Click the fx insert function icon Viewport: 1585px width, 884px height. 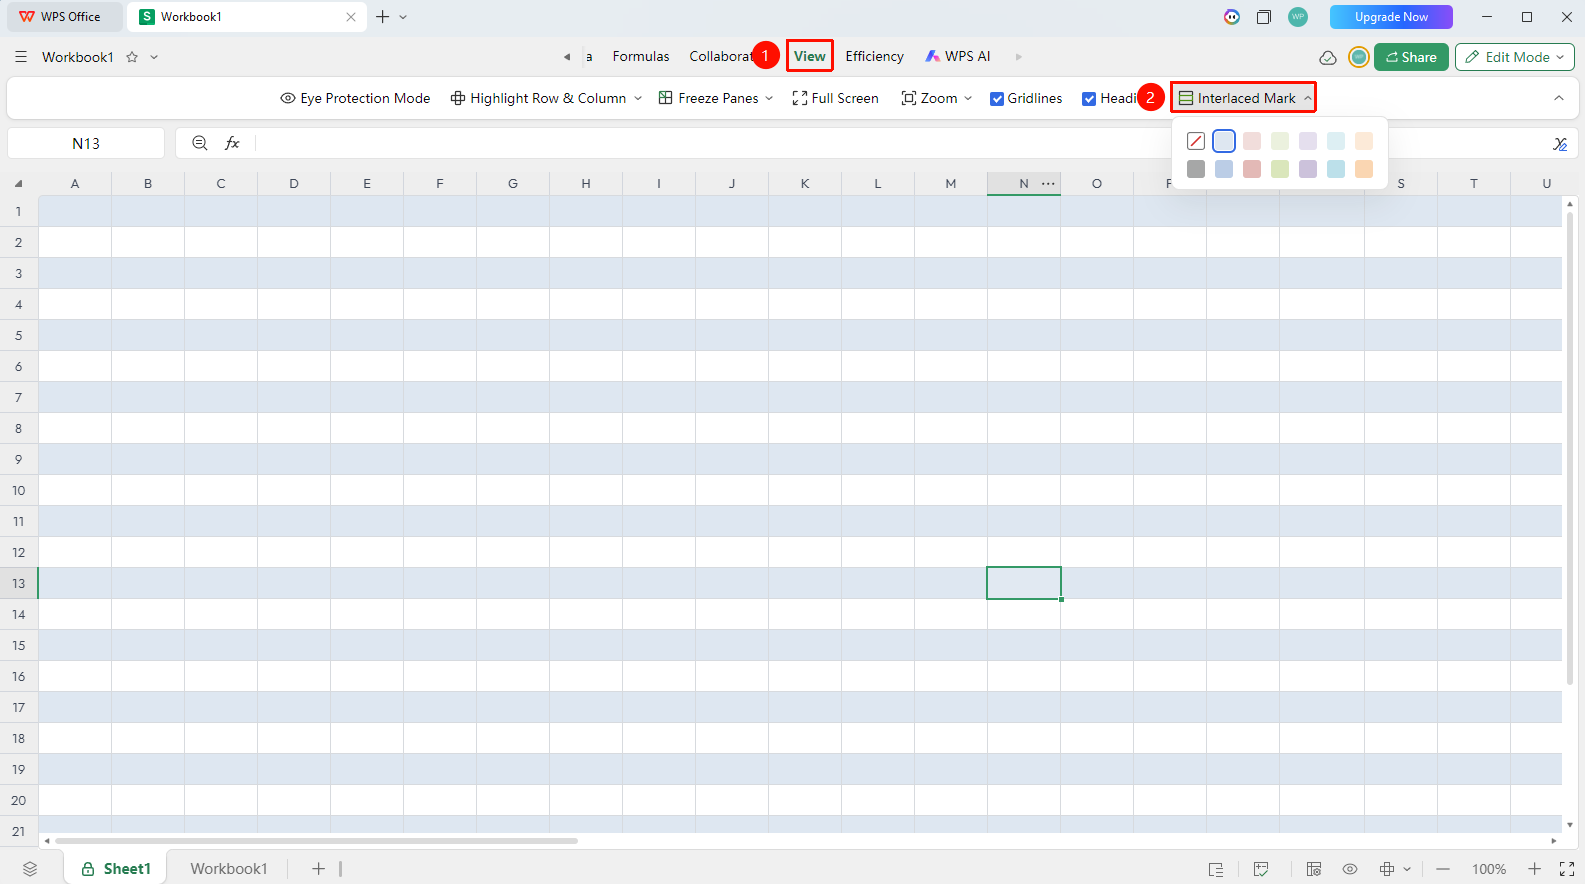[232, 143]
